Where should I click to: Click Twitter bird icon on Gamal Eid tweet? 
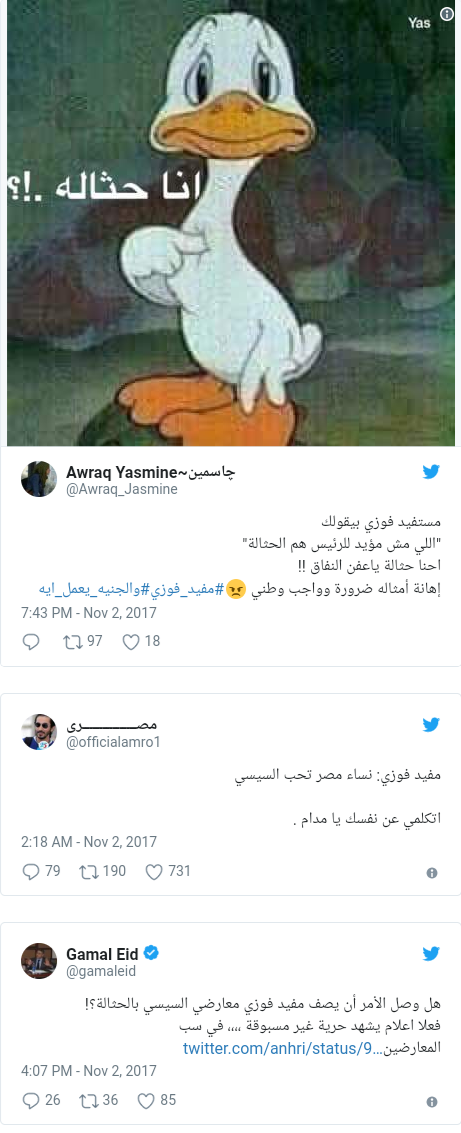click(431, 954)
